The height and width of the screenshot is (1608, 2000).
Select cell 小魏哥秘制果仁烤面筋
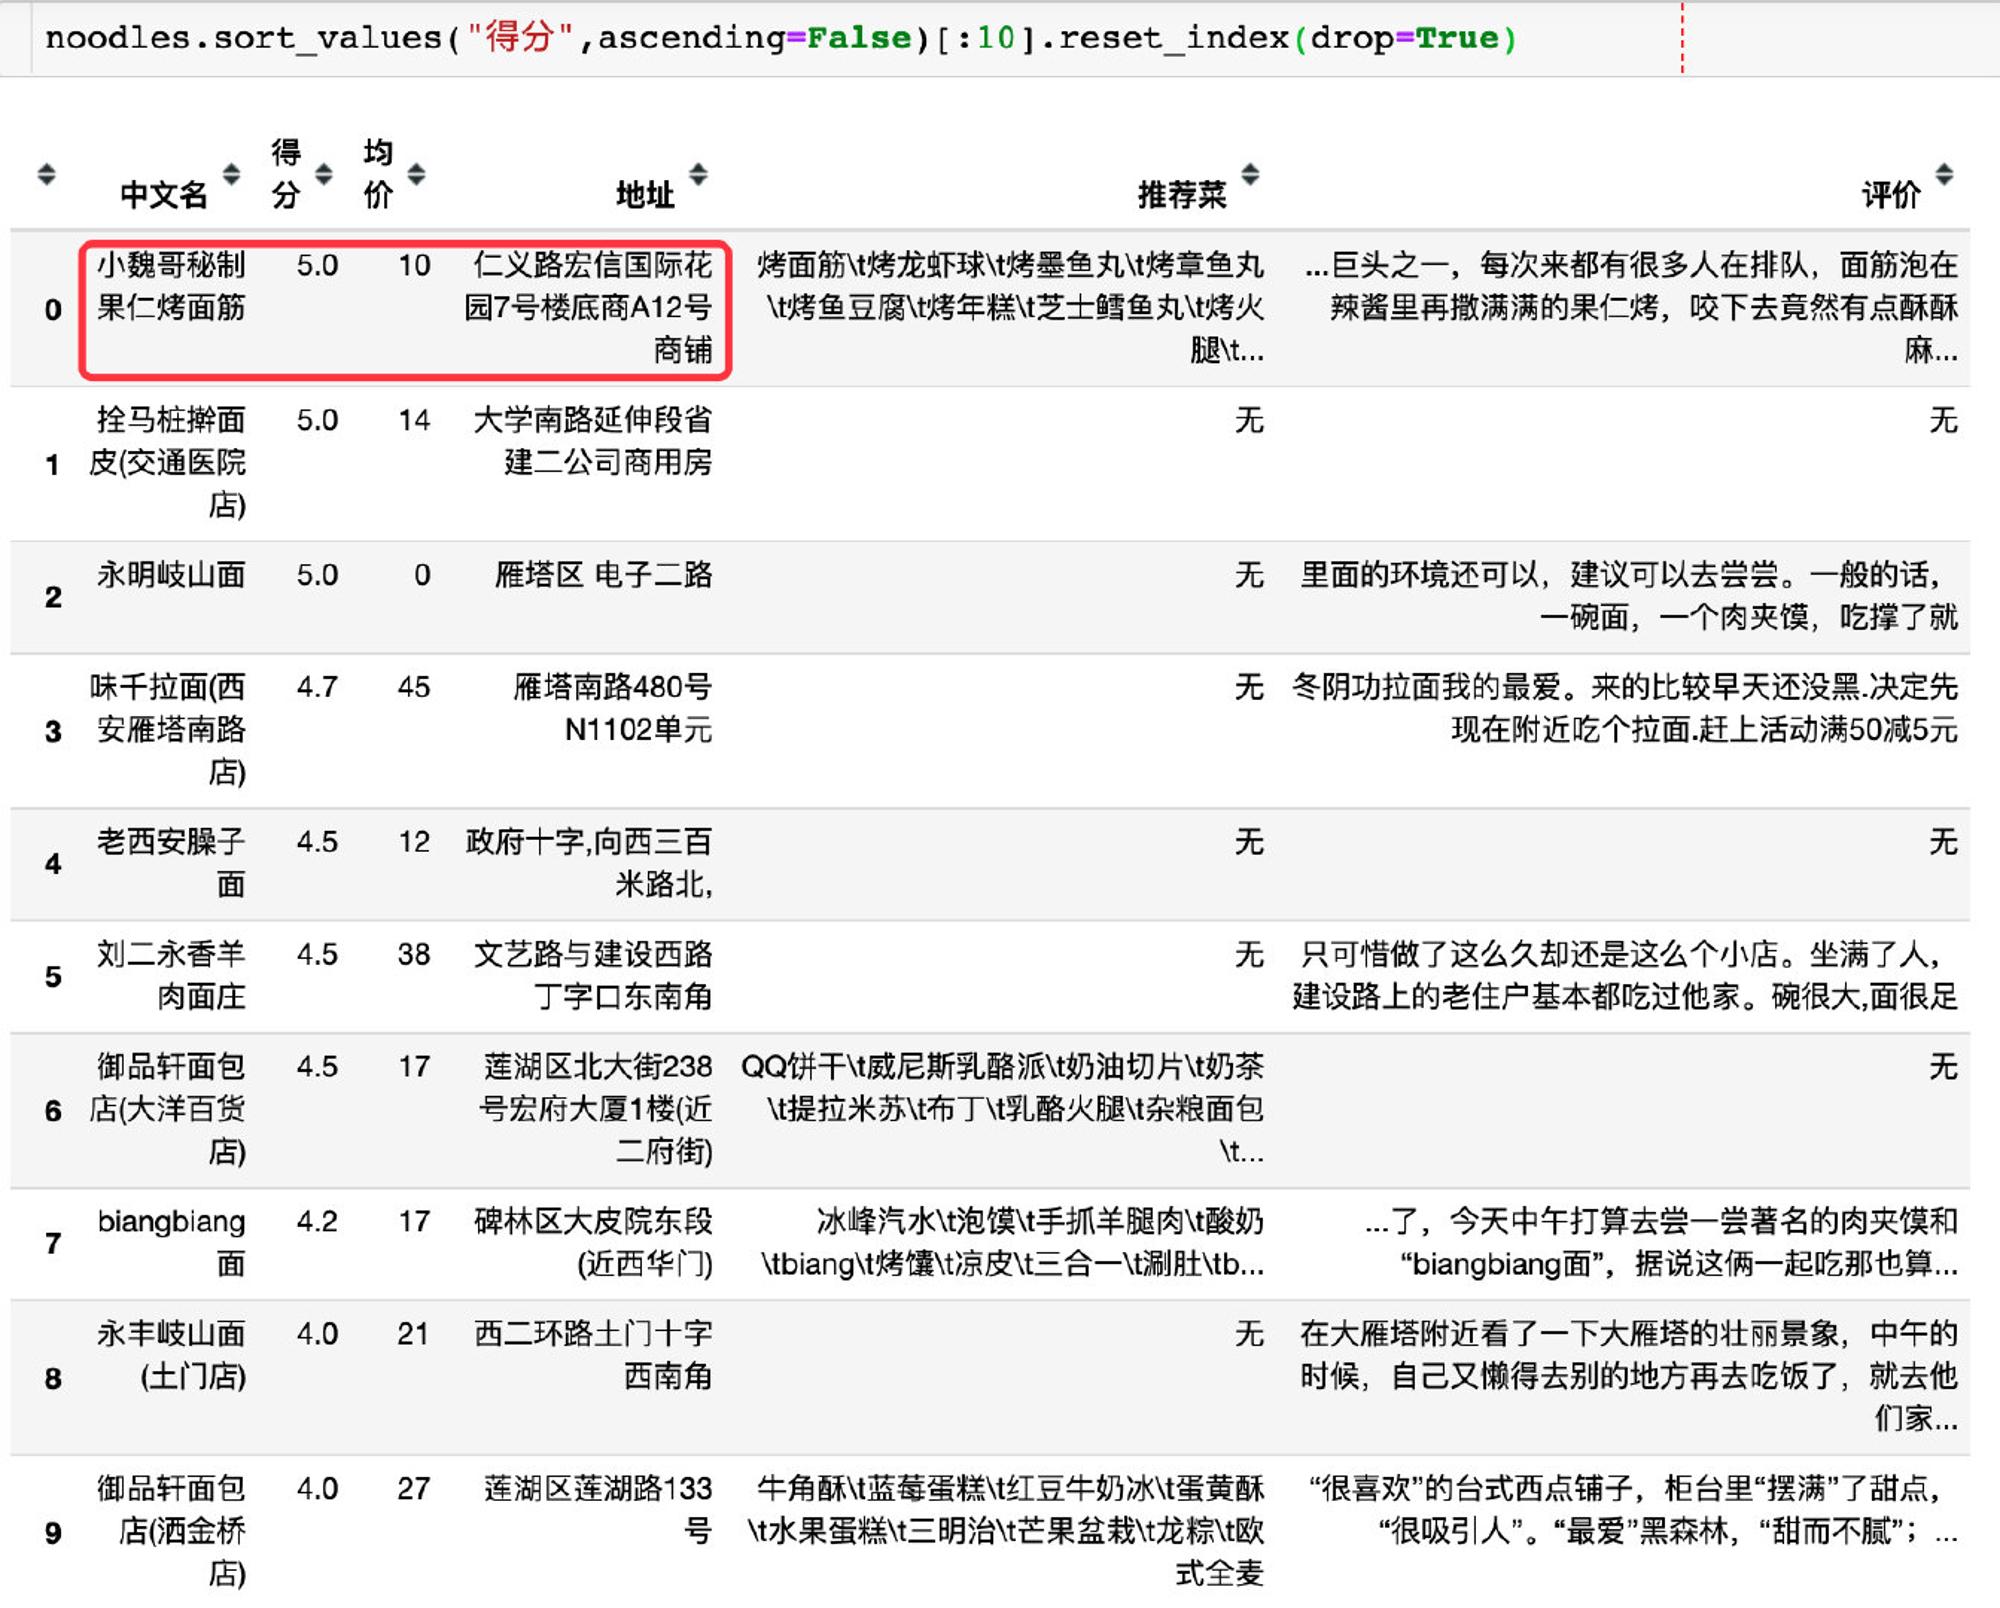(171, 286)
